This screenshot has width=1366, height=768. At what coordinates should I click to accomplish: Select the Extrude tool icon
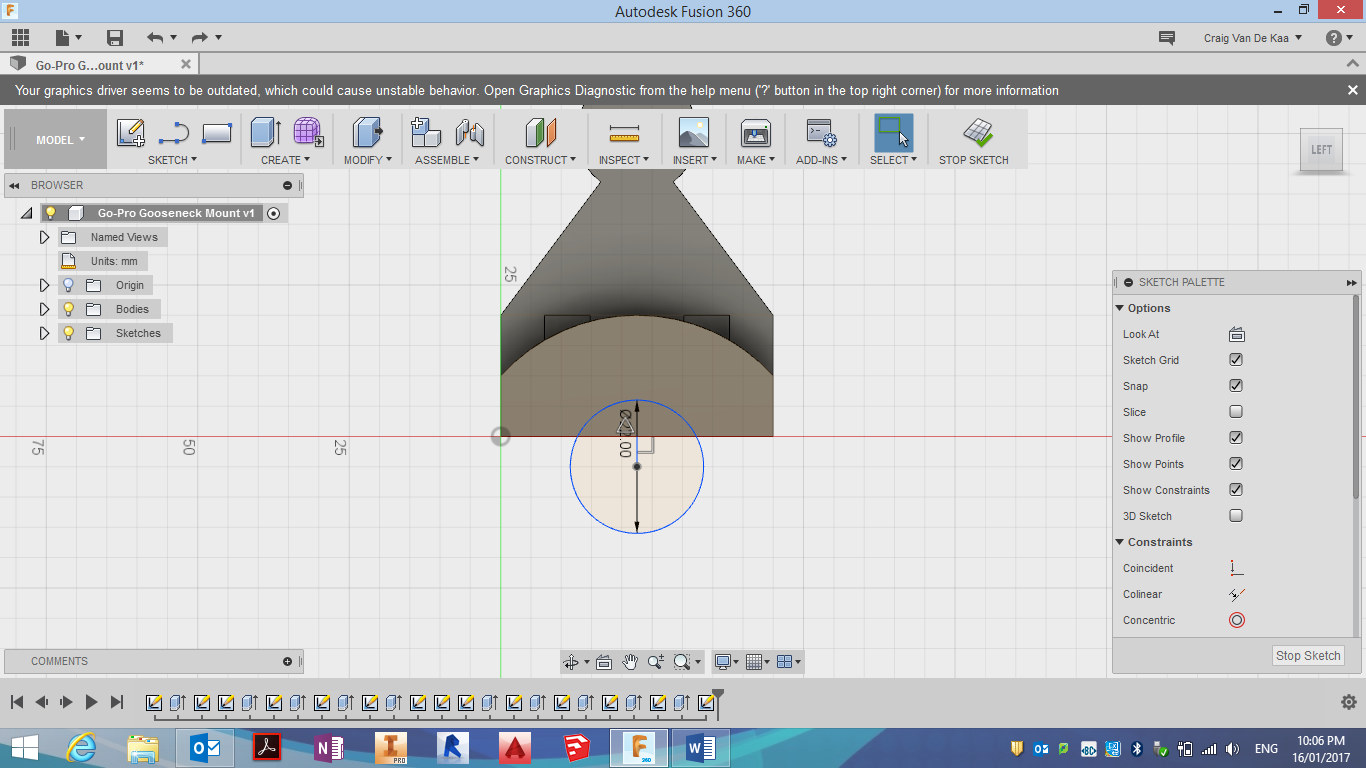tap(266, 133)
